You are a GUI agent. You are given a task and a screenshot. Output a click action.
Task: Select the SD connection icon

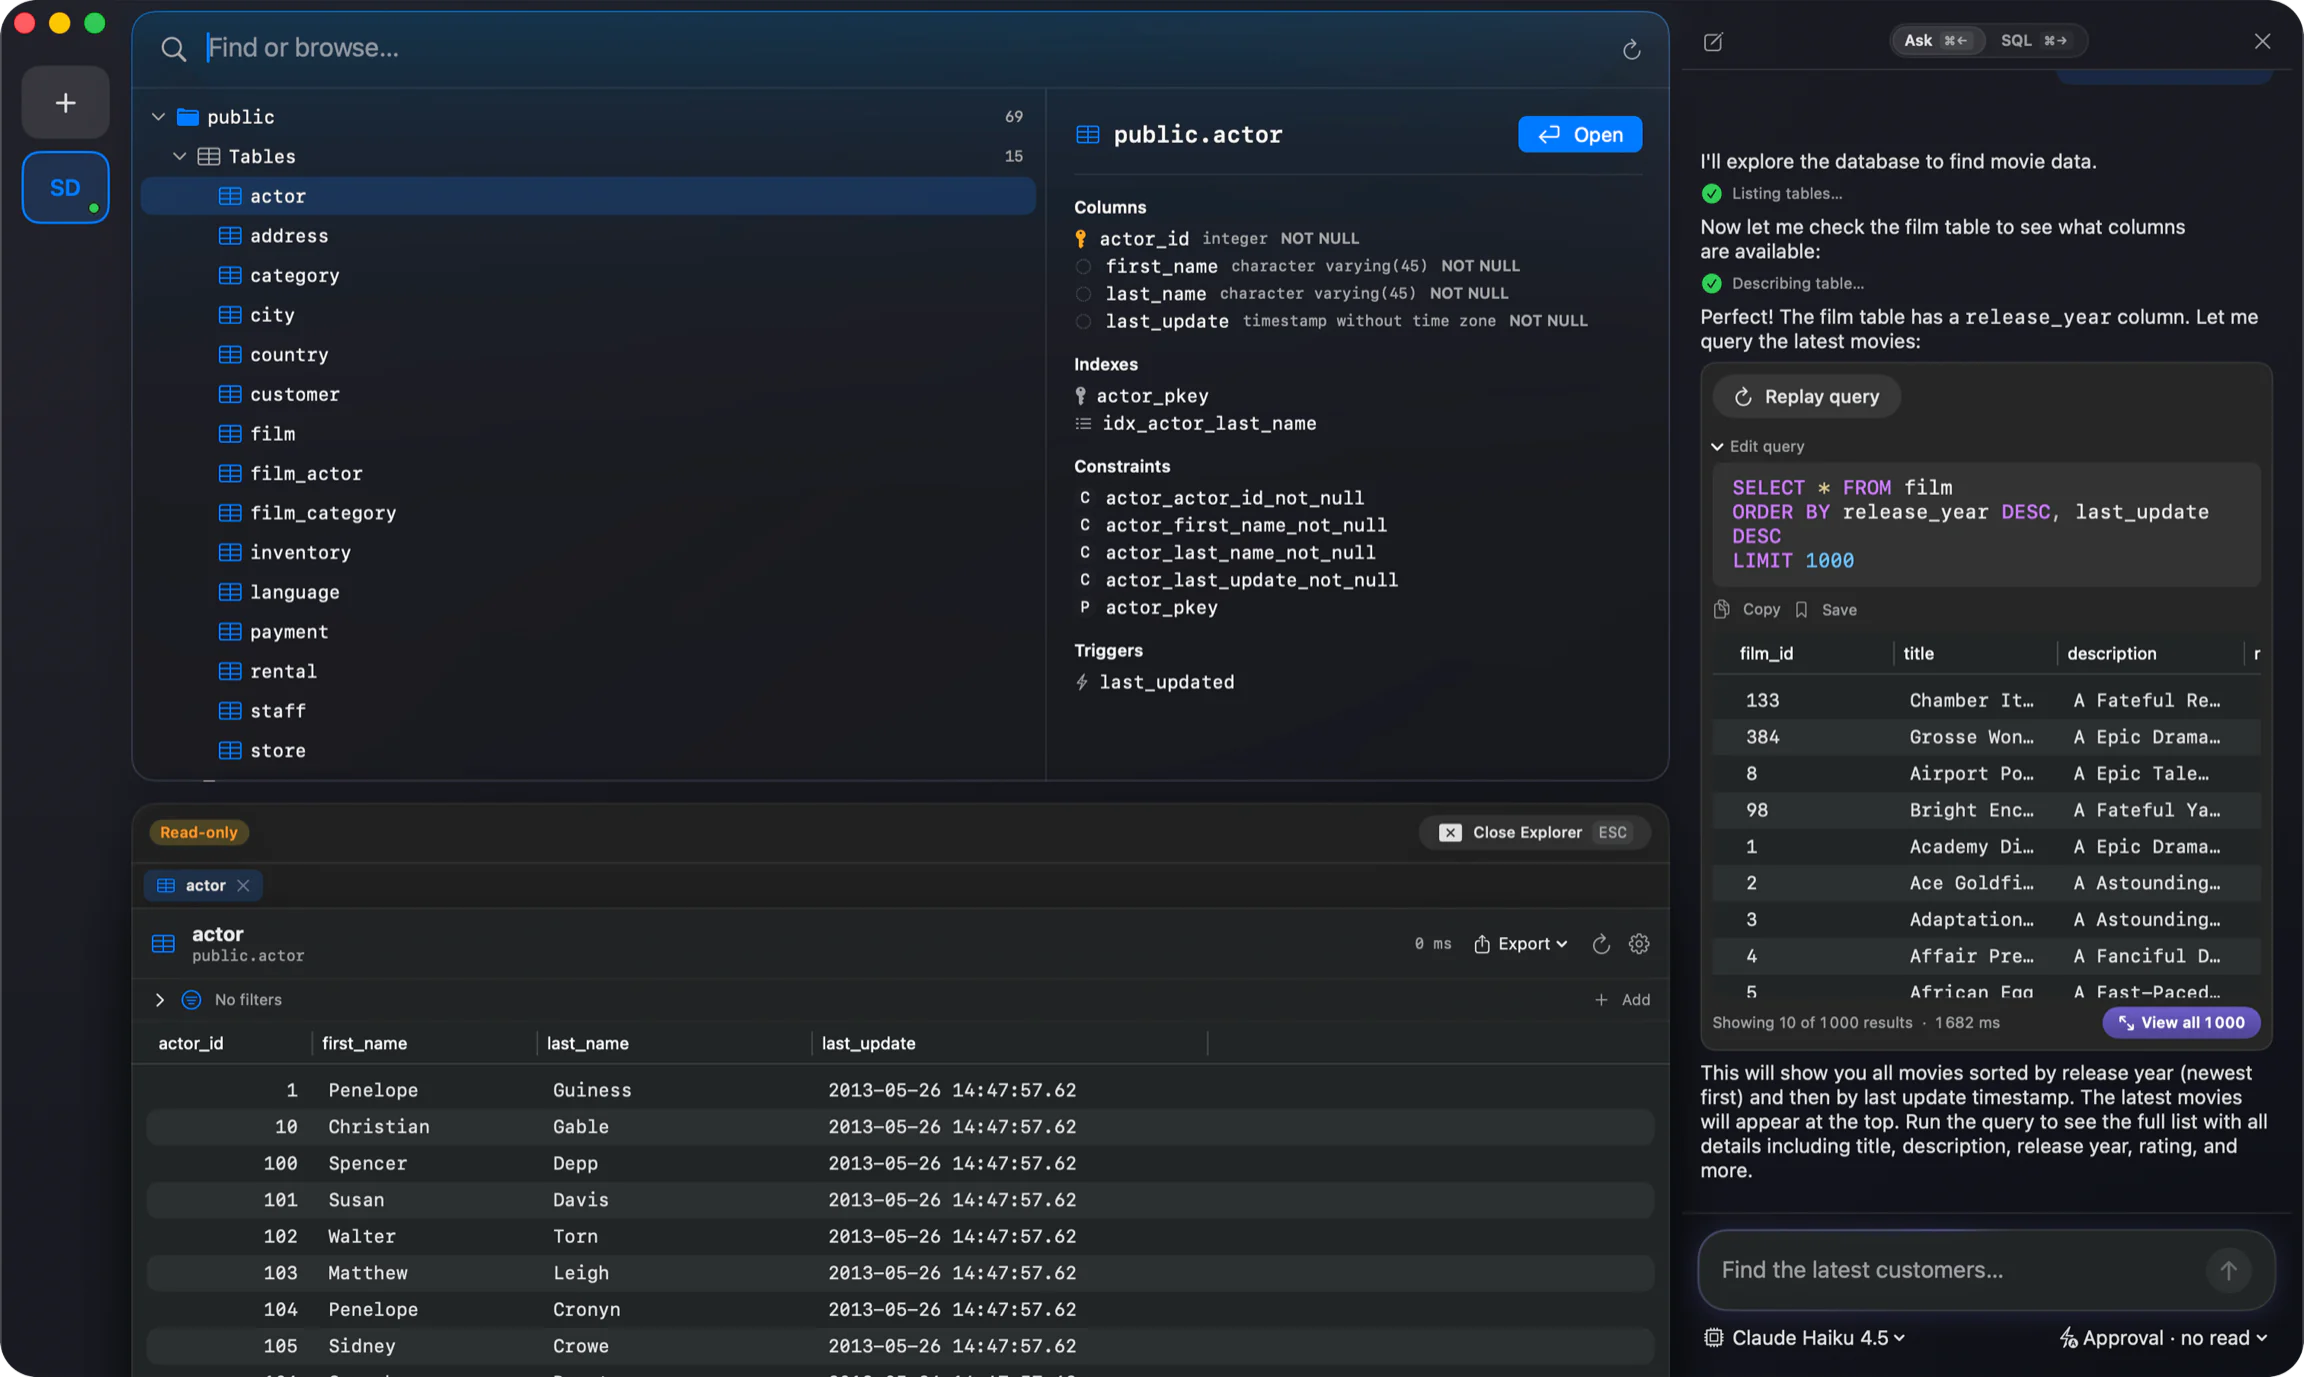point(65,187)
